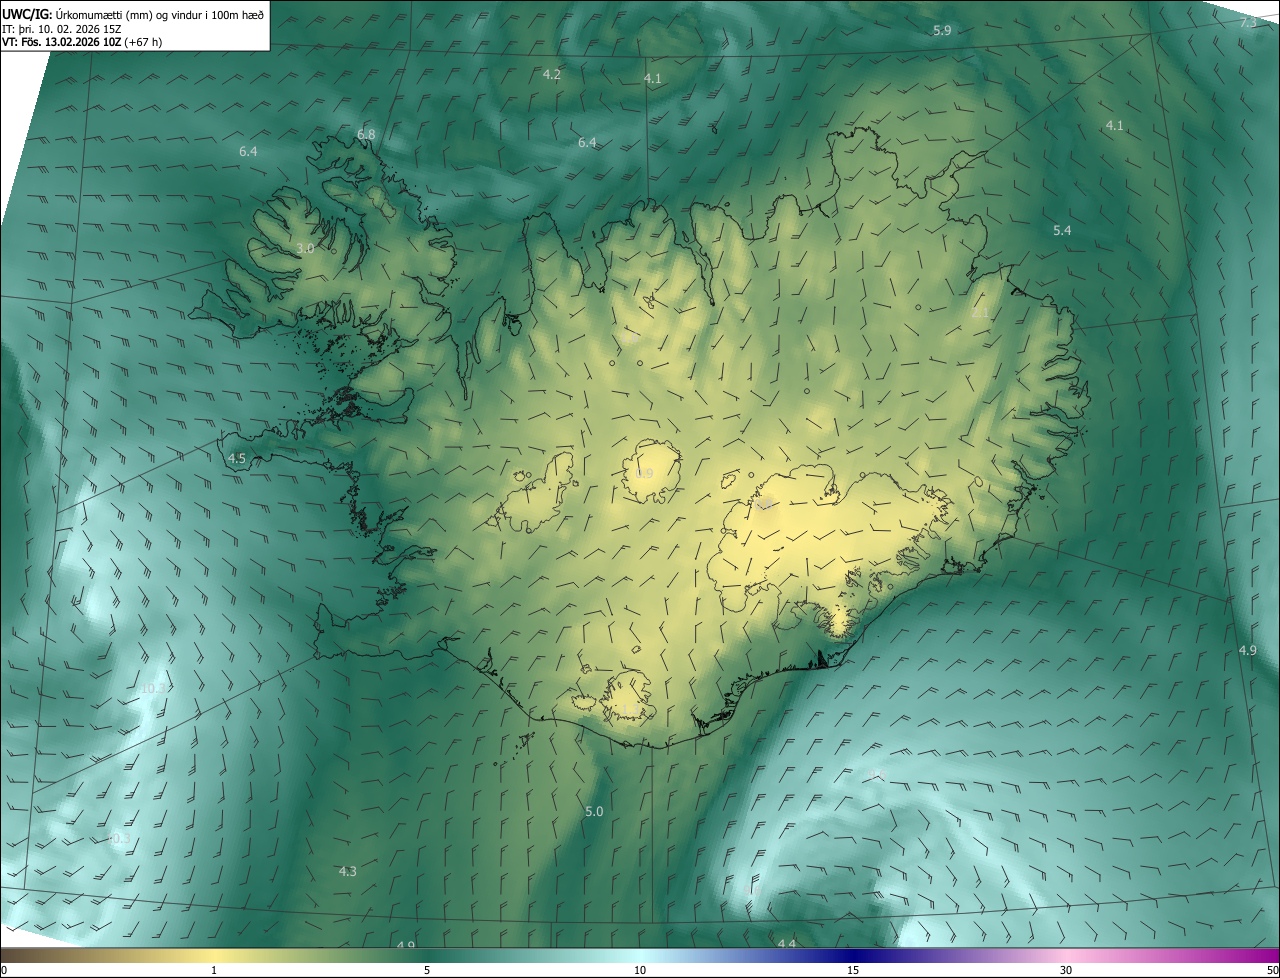
Task: Click the 3.0 value label on the Westfjords
Action: (x=305, y=248)
